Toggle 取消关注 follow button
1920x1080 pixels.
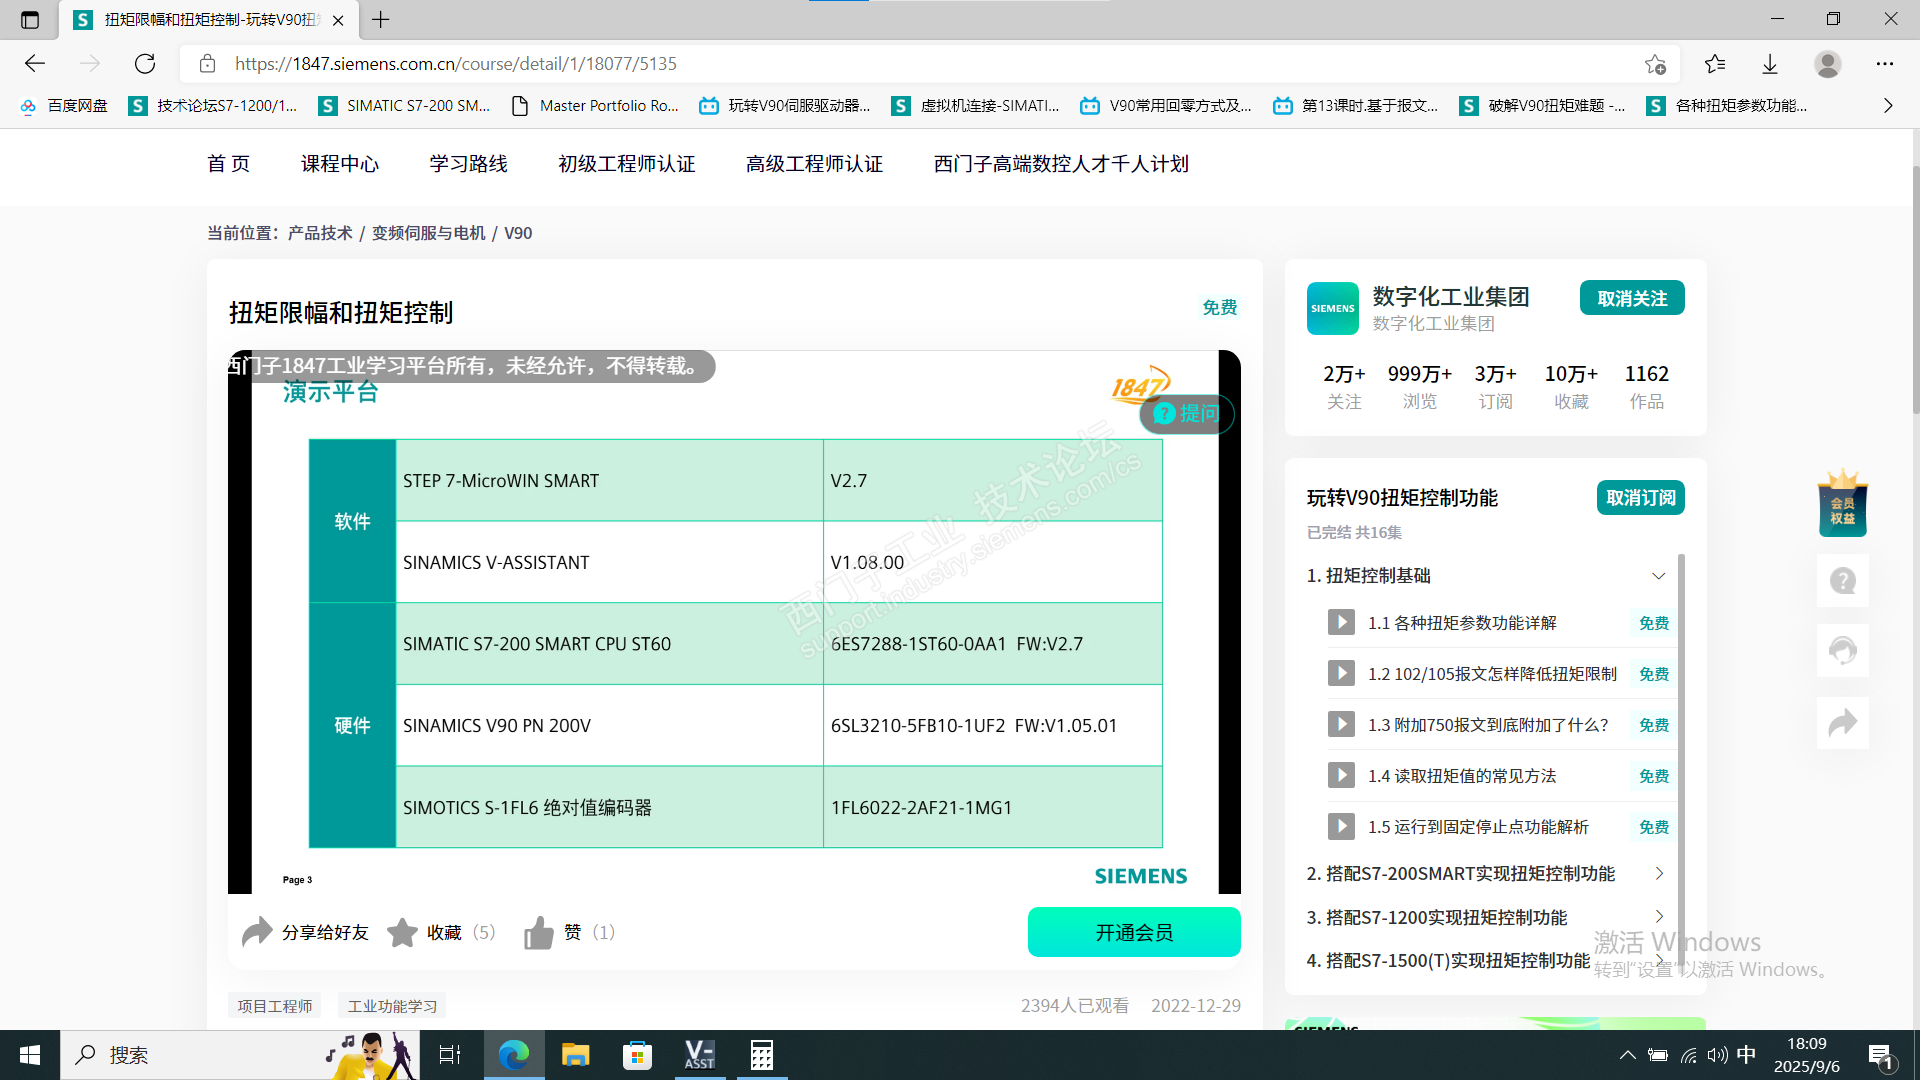click(x=1631, y=298)
